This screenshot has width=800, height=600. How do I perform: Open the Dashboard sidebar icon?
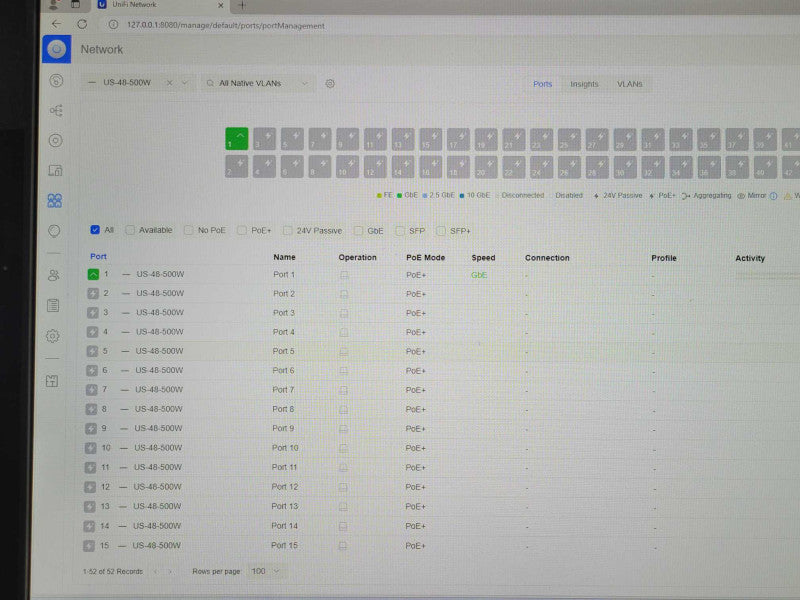[x=56, y=81]
